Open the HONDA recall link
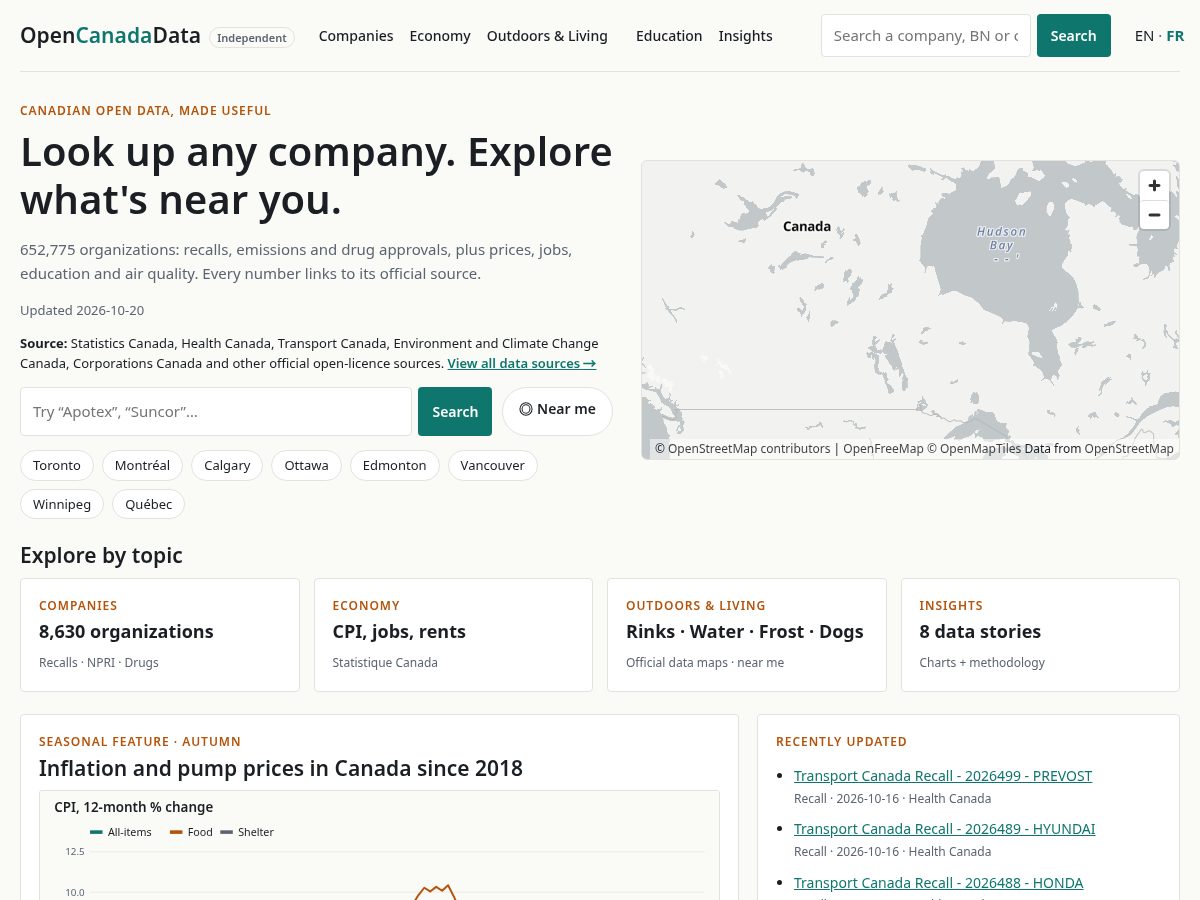 pos(938,883)
